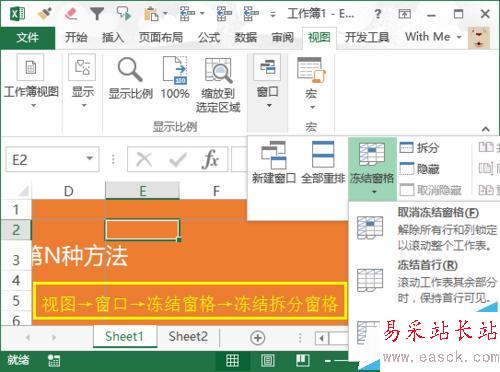Click Split (拆分) window button
500x372 pixels.
click(419, 147)
